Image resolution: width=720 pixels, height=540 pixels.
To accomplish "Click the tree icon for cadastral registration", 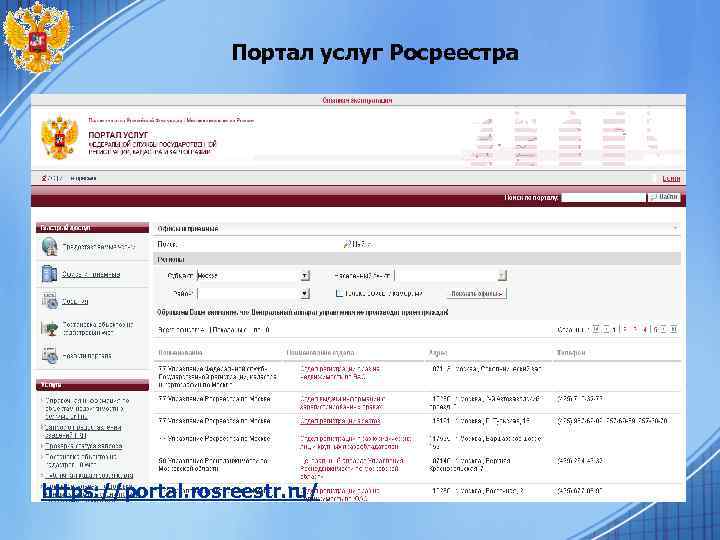I will point(49,328).
